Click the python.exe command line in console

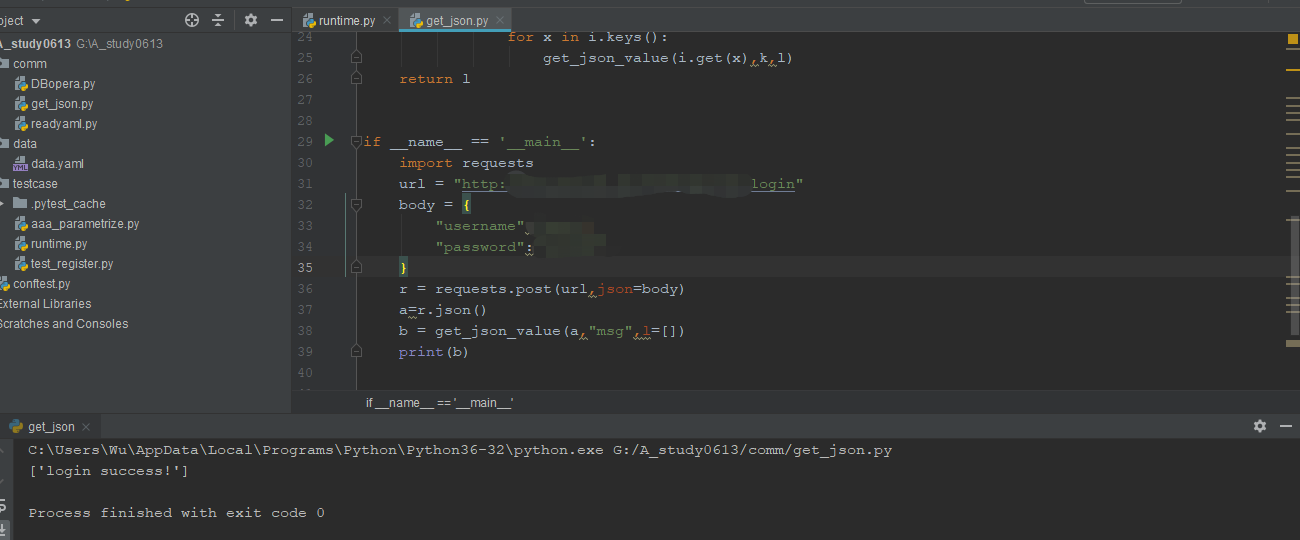click(x=460, y=450)
